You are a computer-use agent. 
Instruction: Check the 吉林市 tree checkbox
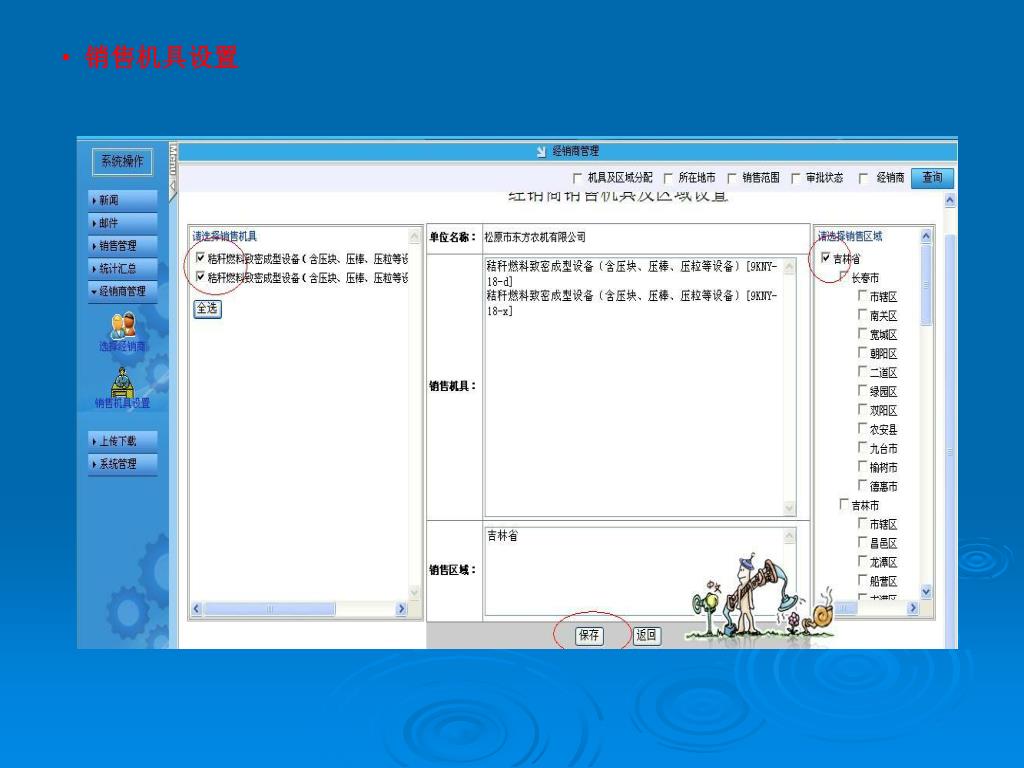[x=844, y=504]
